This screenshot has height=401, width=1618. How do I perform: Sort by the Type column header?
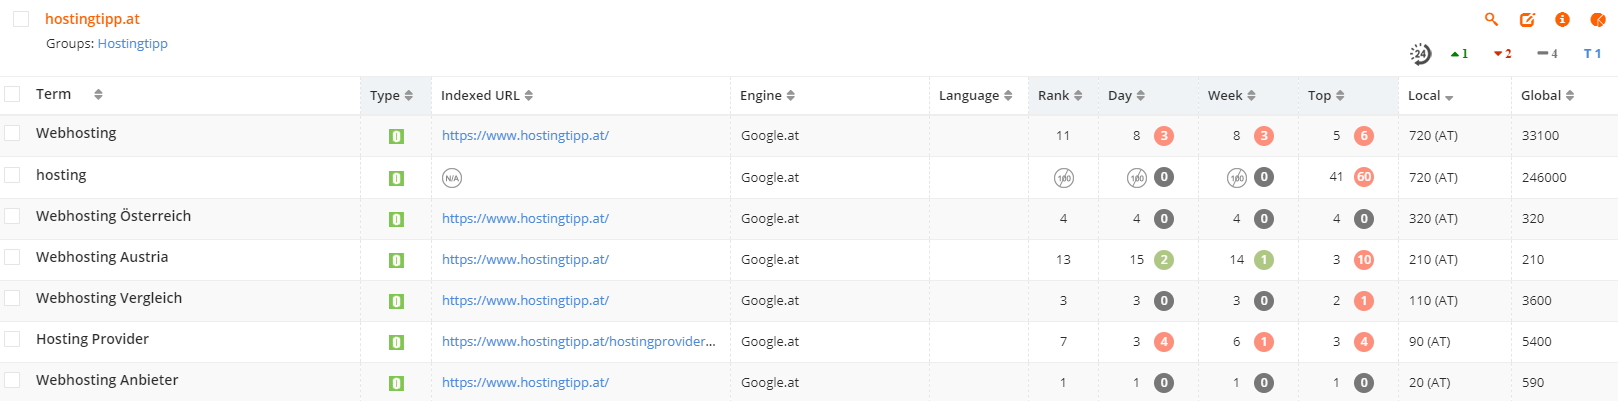[x=391, y=96]
